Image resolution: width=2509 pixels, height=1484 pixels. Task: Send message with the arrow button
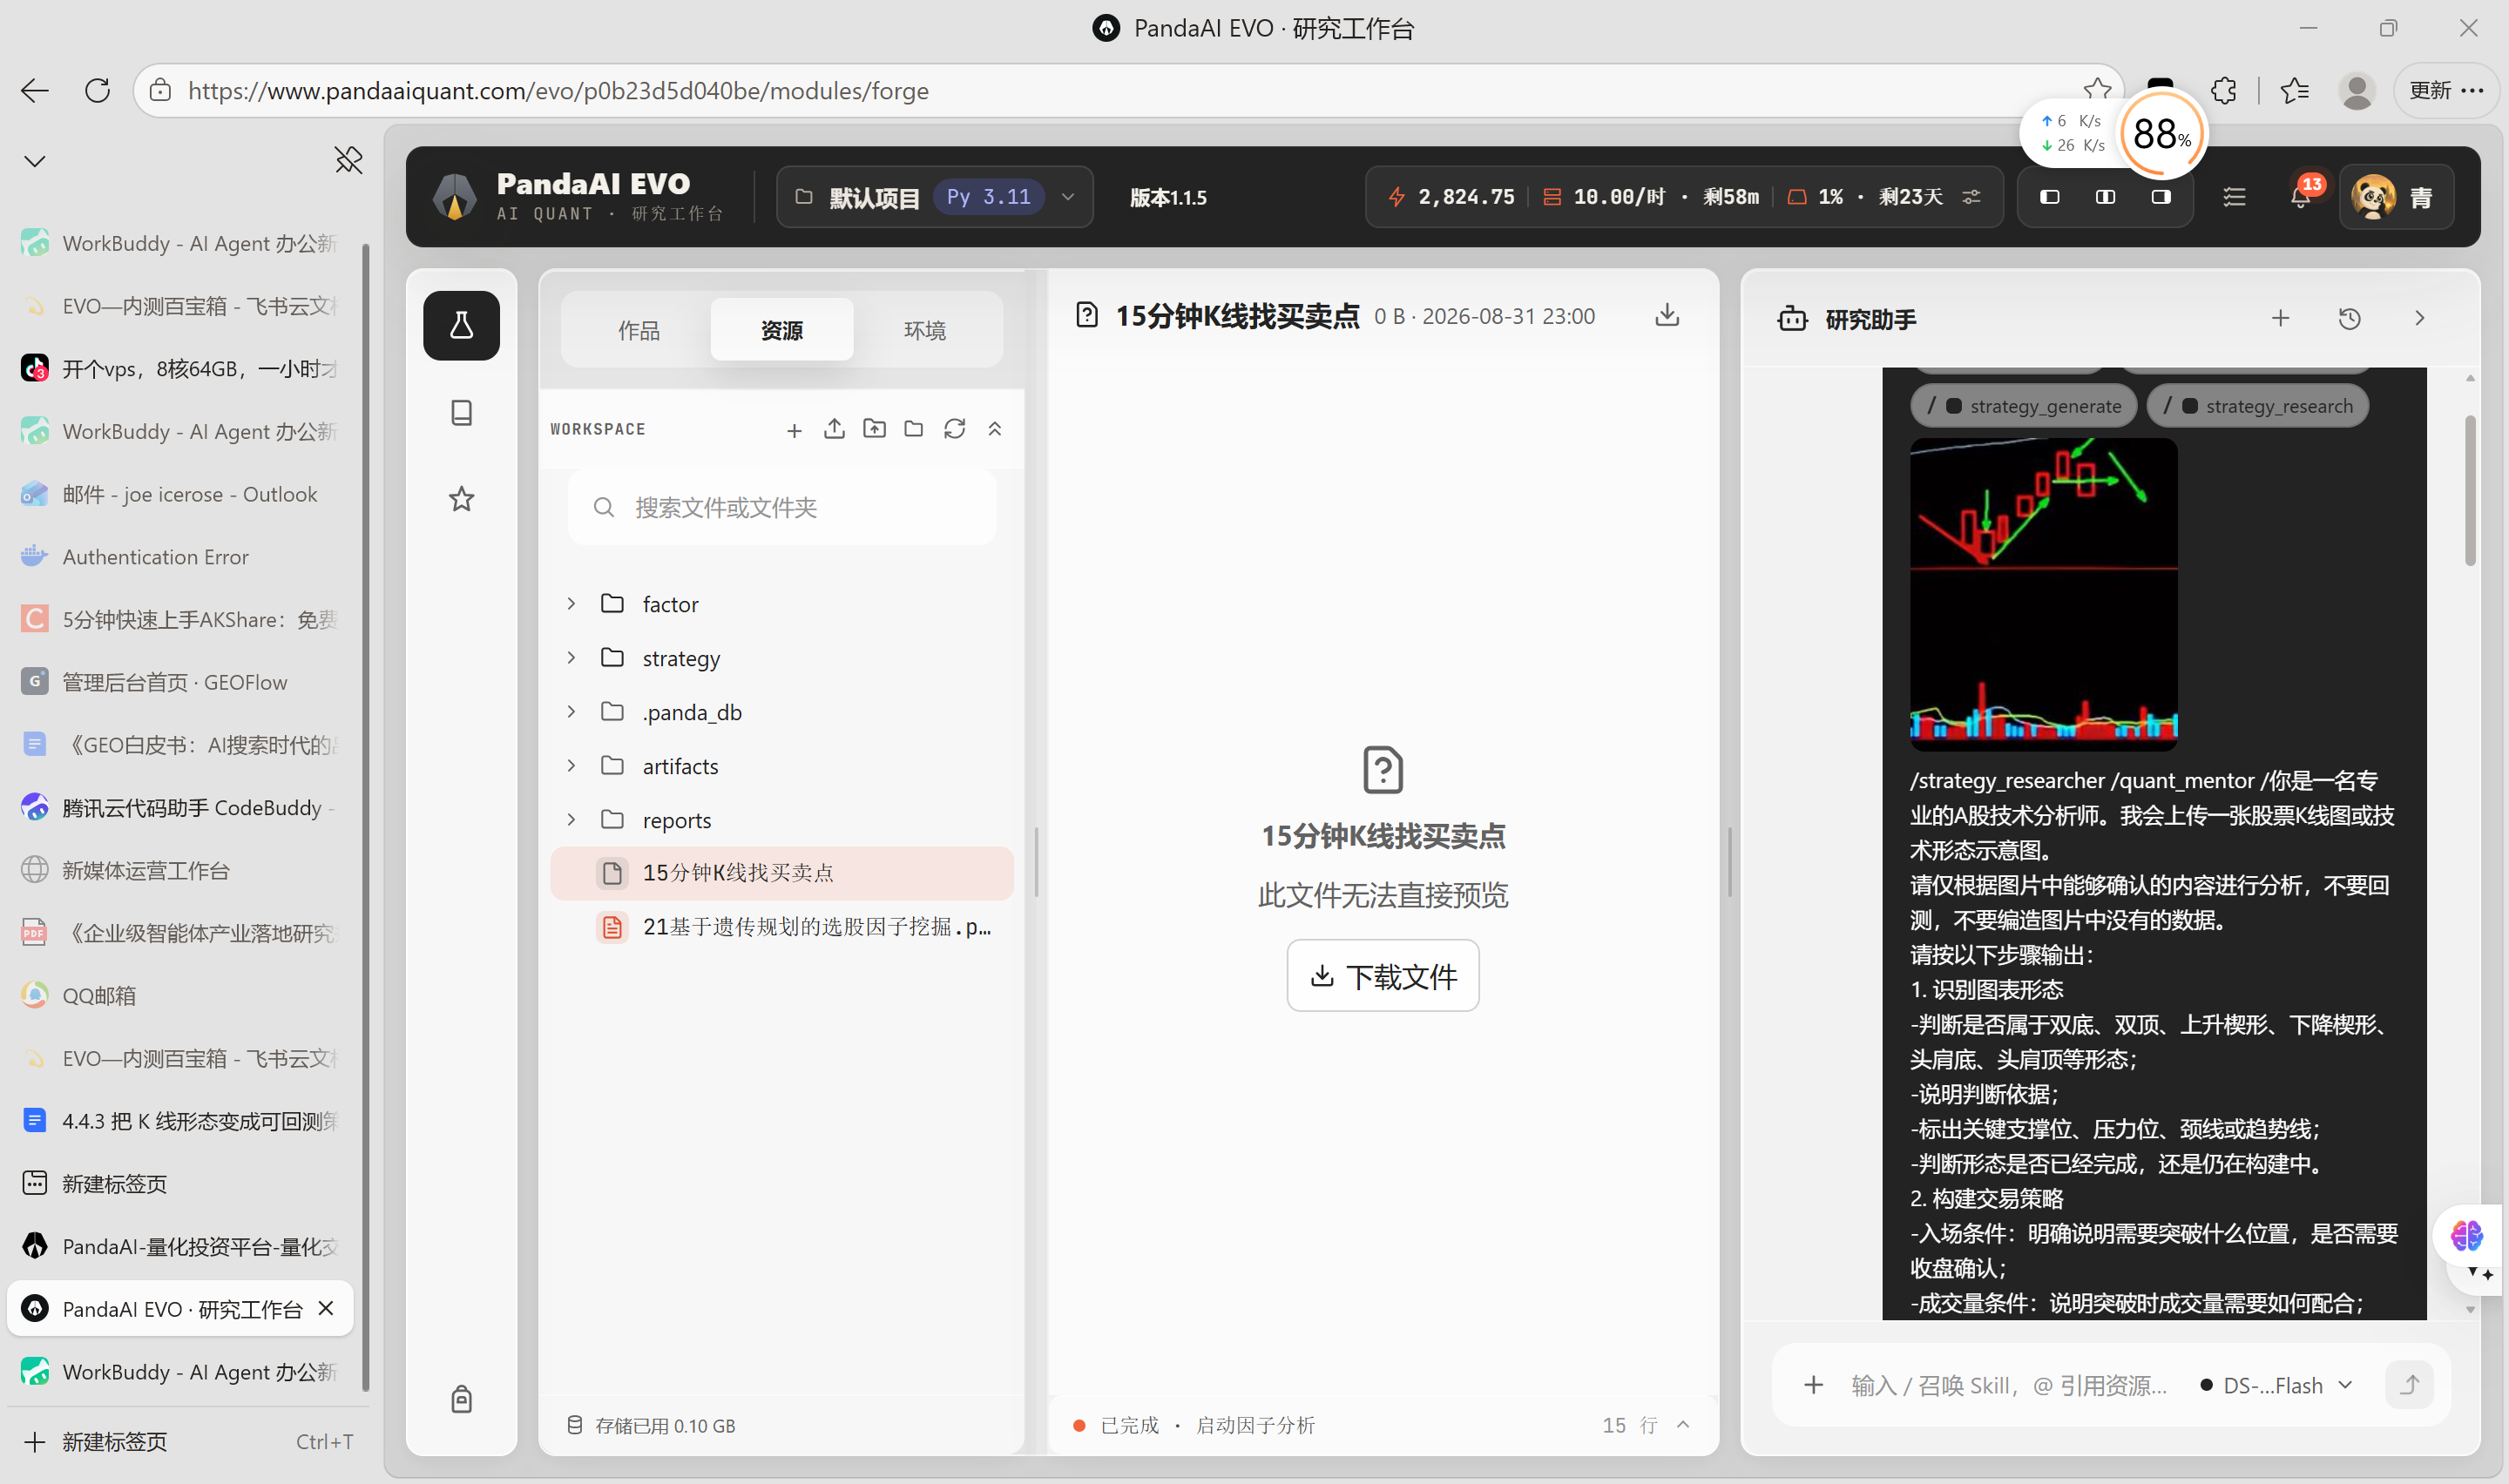pyautogui.click(x=2410, y=1385)
